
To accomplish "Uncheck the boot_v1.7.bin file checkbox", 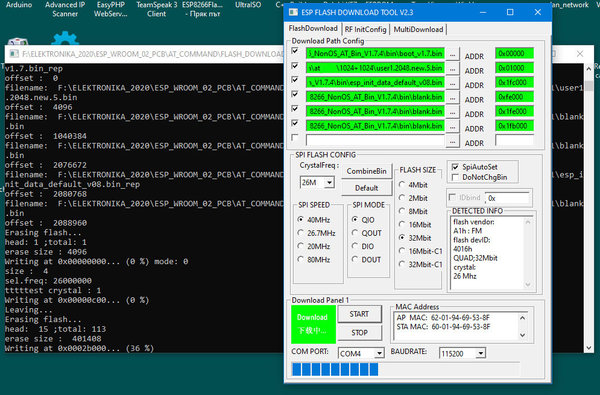I will [295, 51].
